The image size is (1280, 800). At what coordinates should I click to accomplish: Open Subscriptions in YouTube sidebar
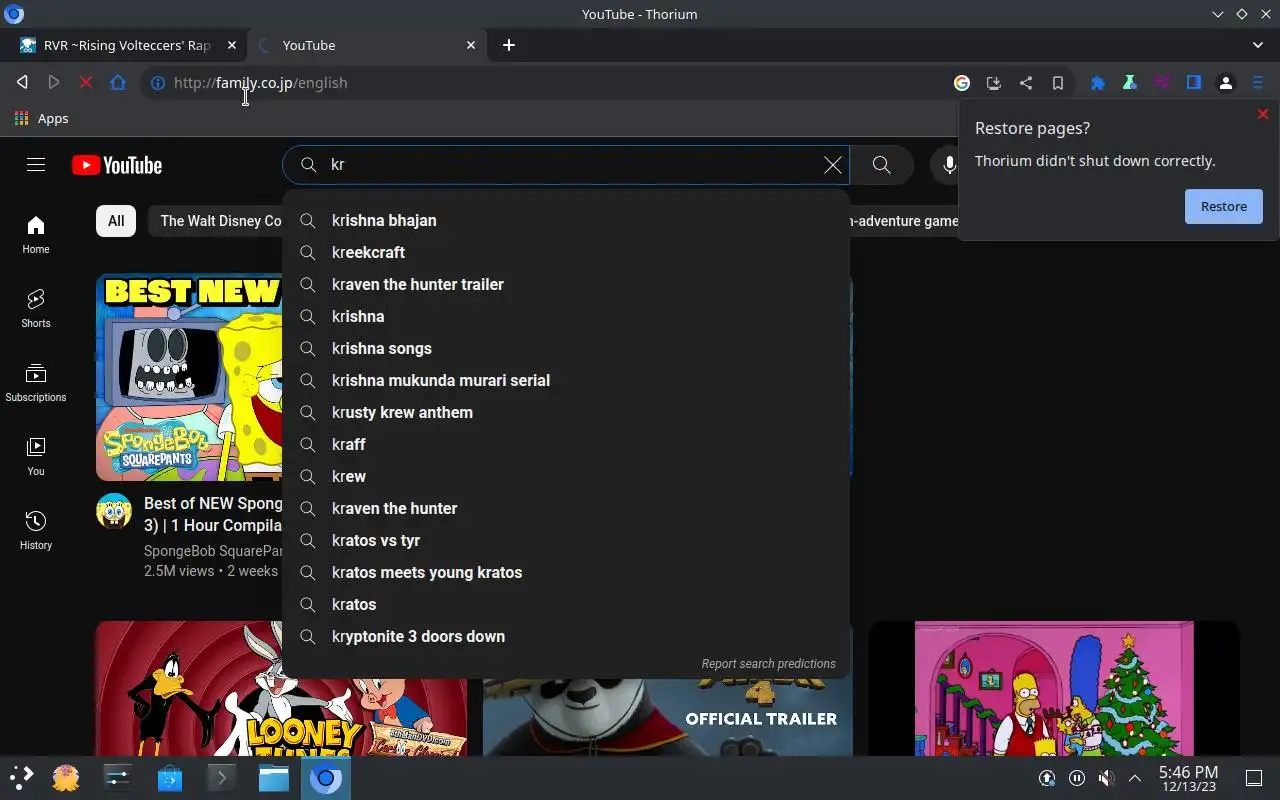pos(36,383)
